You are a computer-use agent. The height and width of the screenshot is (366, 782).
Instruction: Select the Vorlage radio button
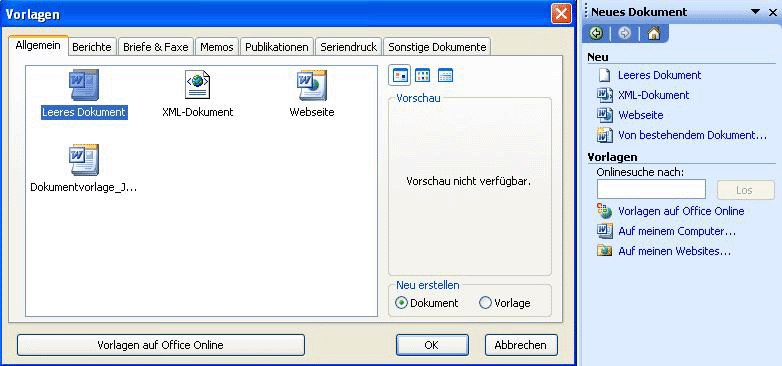click(x=485, y=303)
